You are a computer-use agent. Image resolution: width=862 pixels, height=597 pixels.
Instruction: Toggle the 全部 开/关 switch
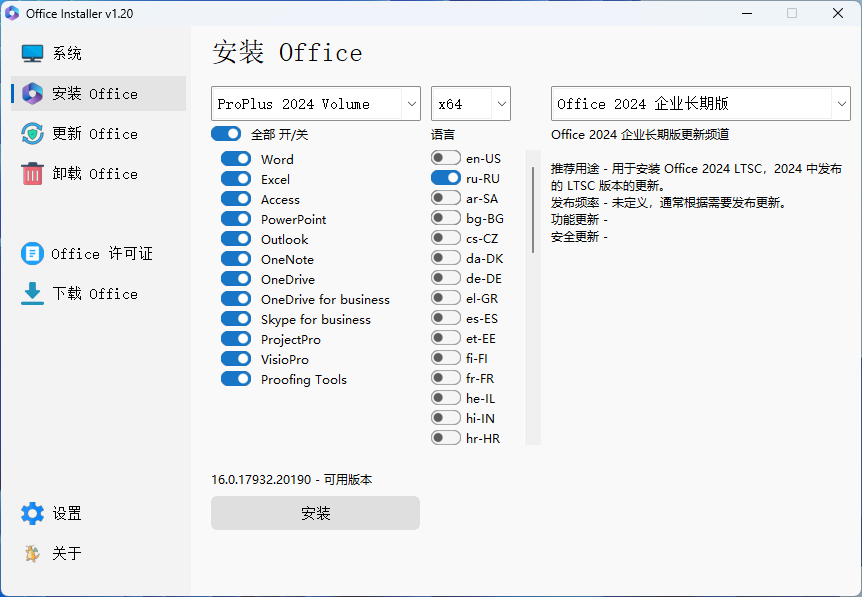[x=226, y=134]
